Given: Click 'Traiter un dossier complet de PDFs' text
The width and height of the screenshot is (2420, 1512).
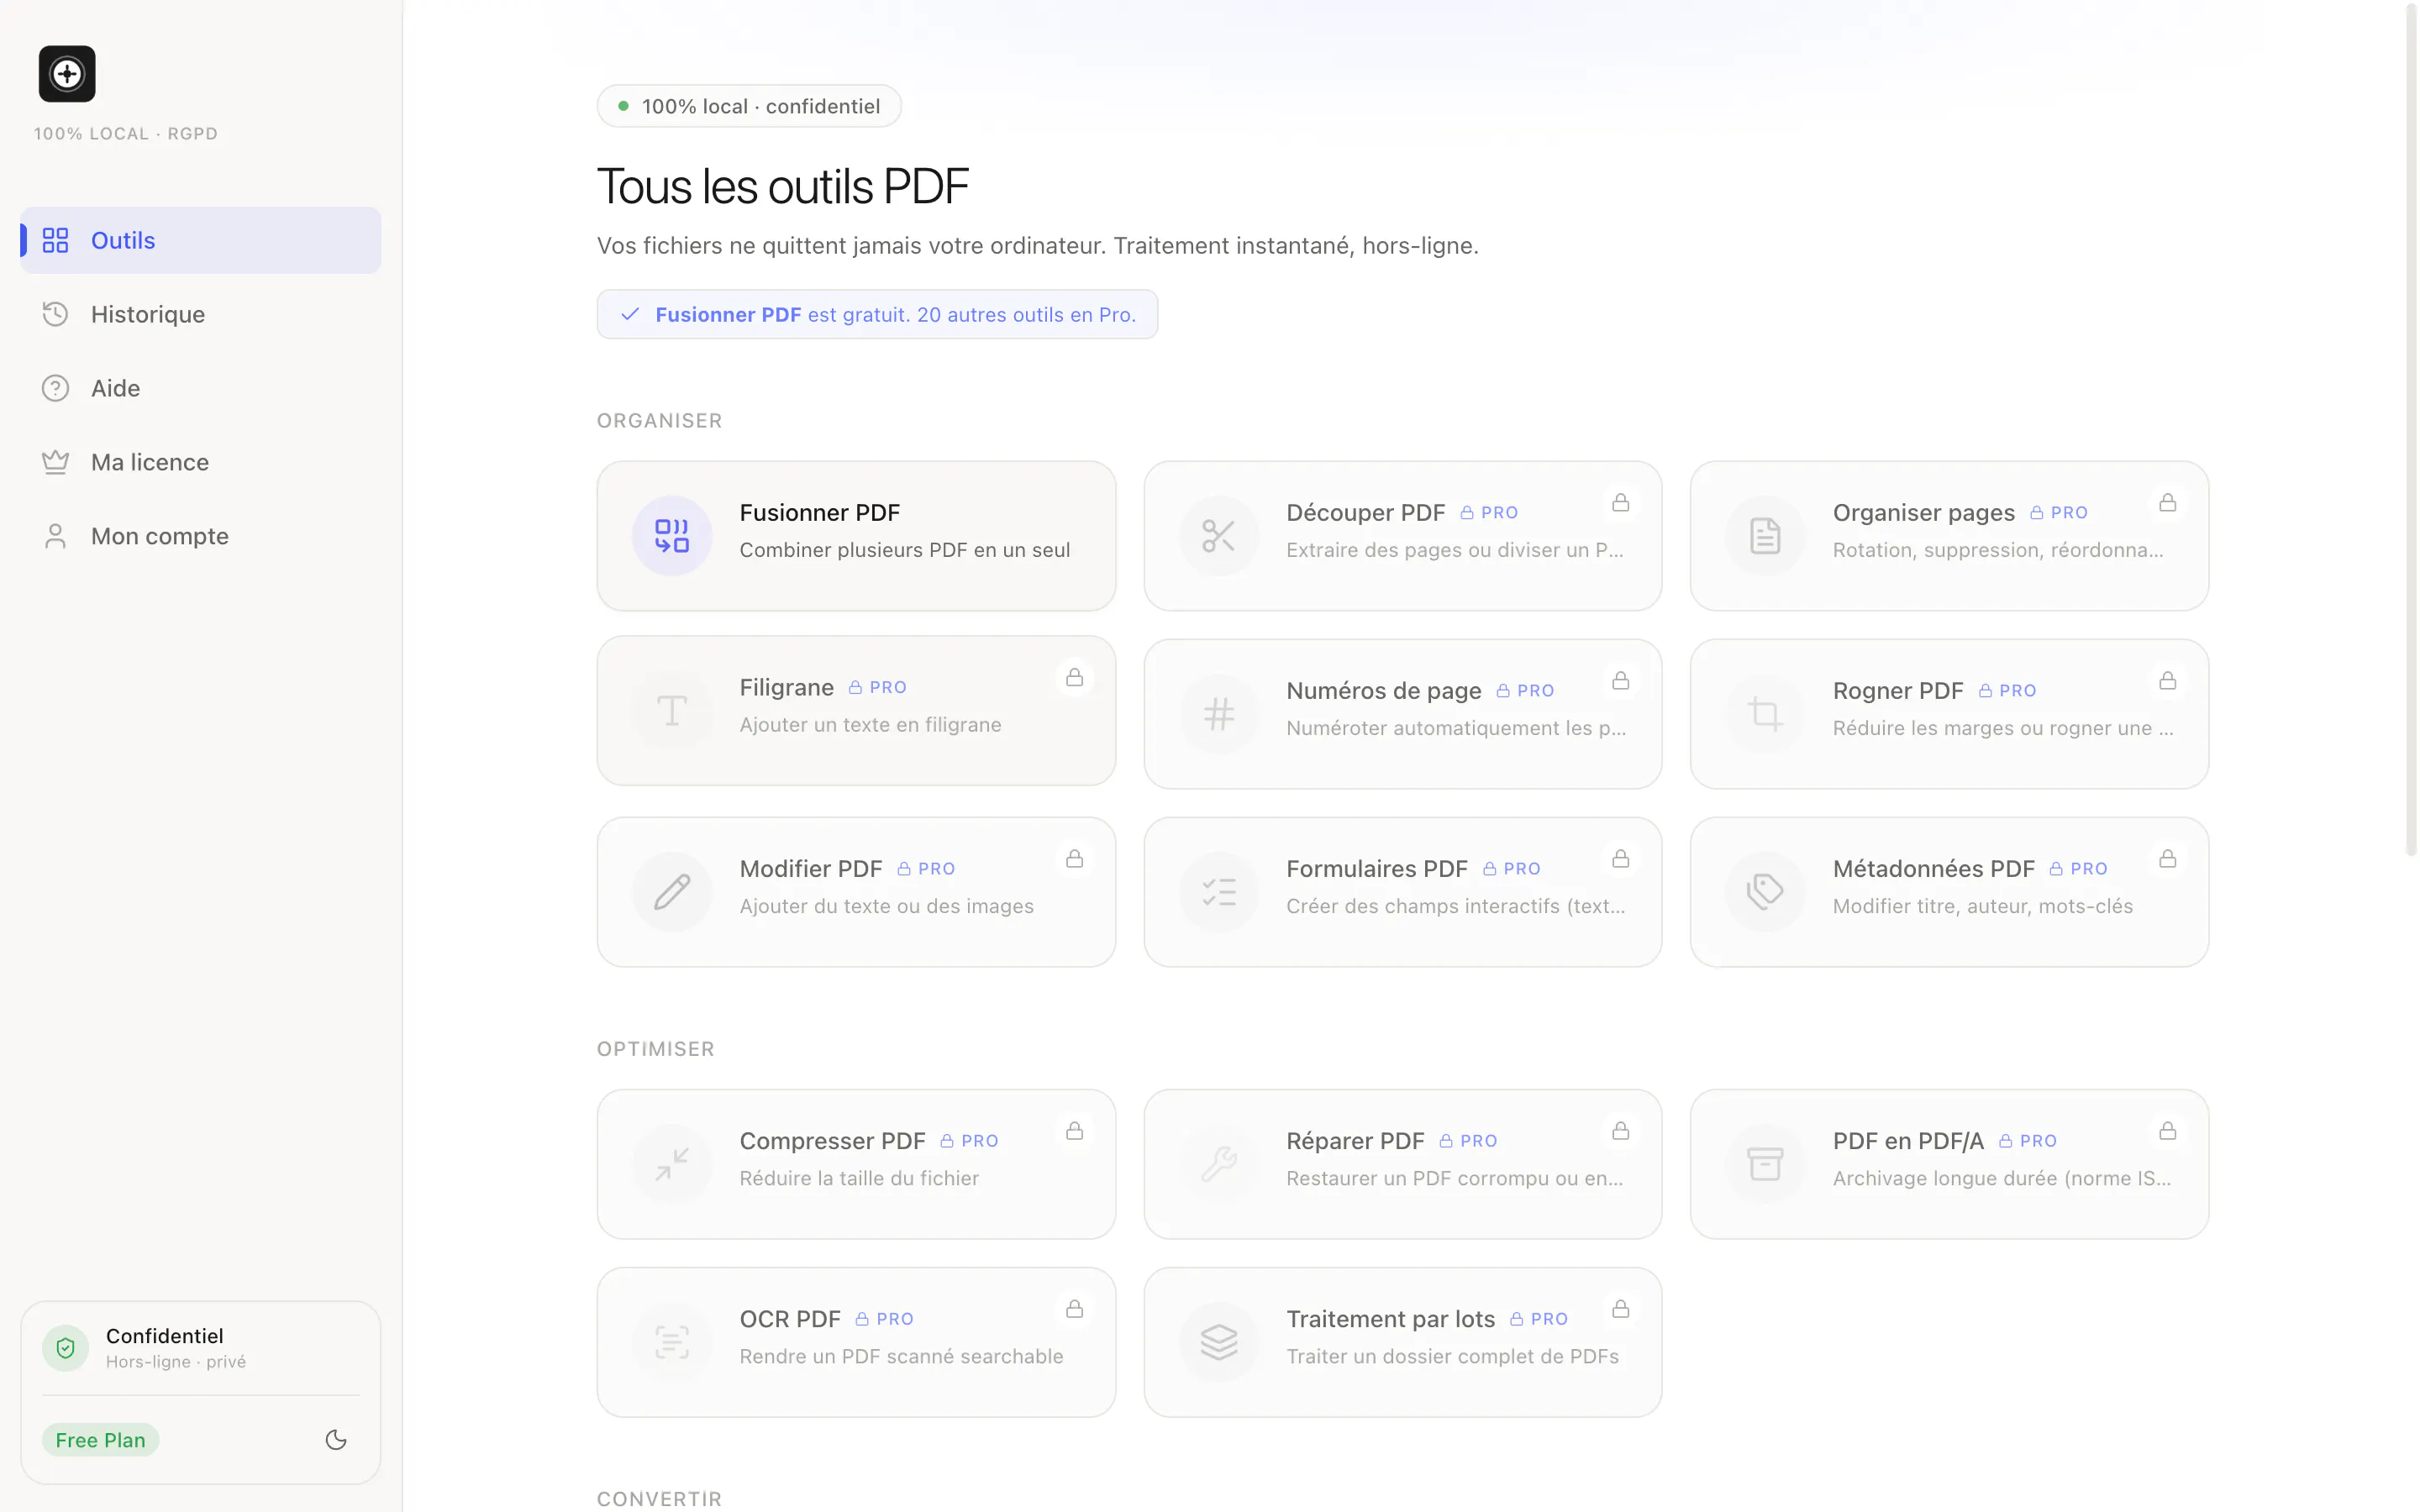Looking at the screenshot, I should [x=1452, y=1356].
